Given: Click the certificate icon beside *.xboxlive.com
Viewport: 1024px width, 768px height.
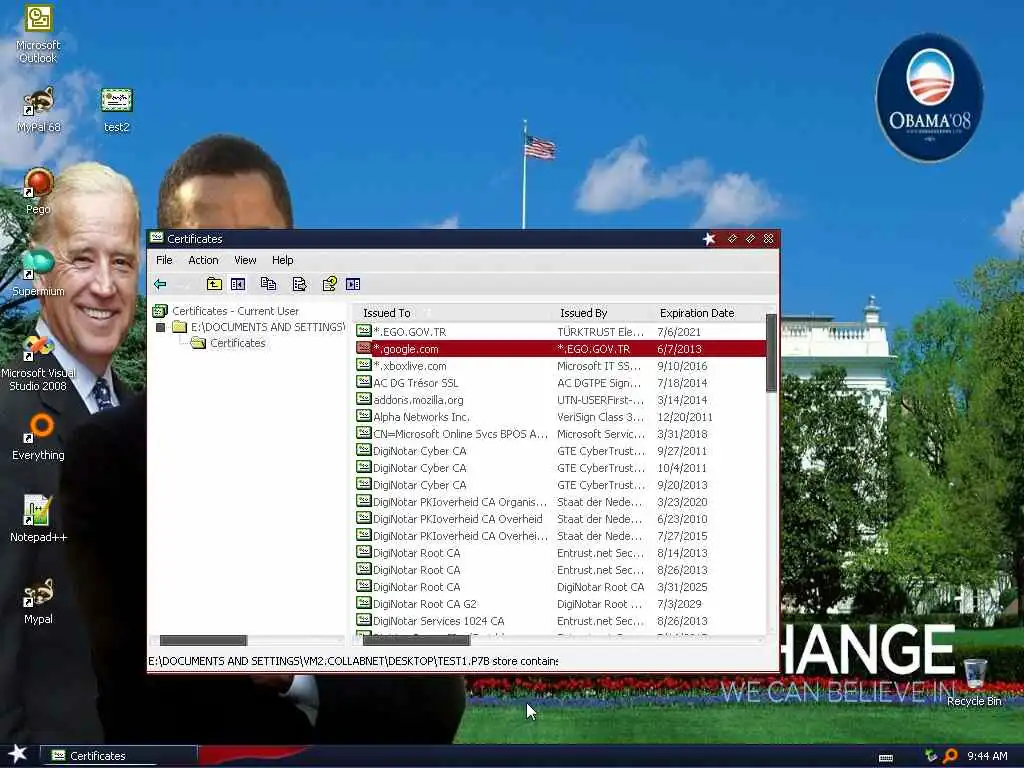Looking at the screenshot, I should 364,365.
